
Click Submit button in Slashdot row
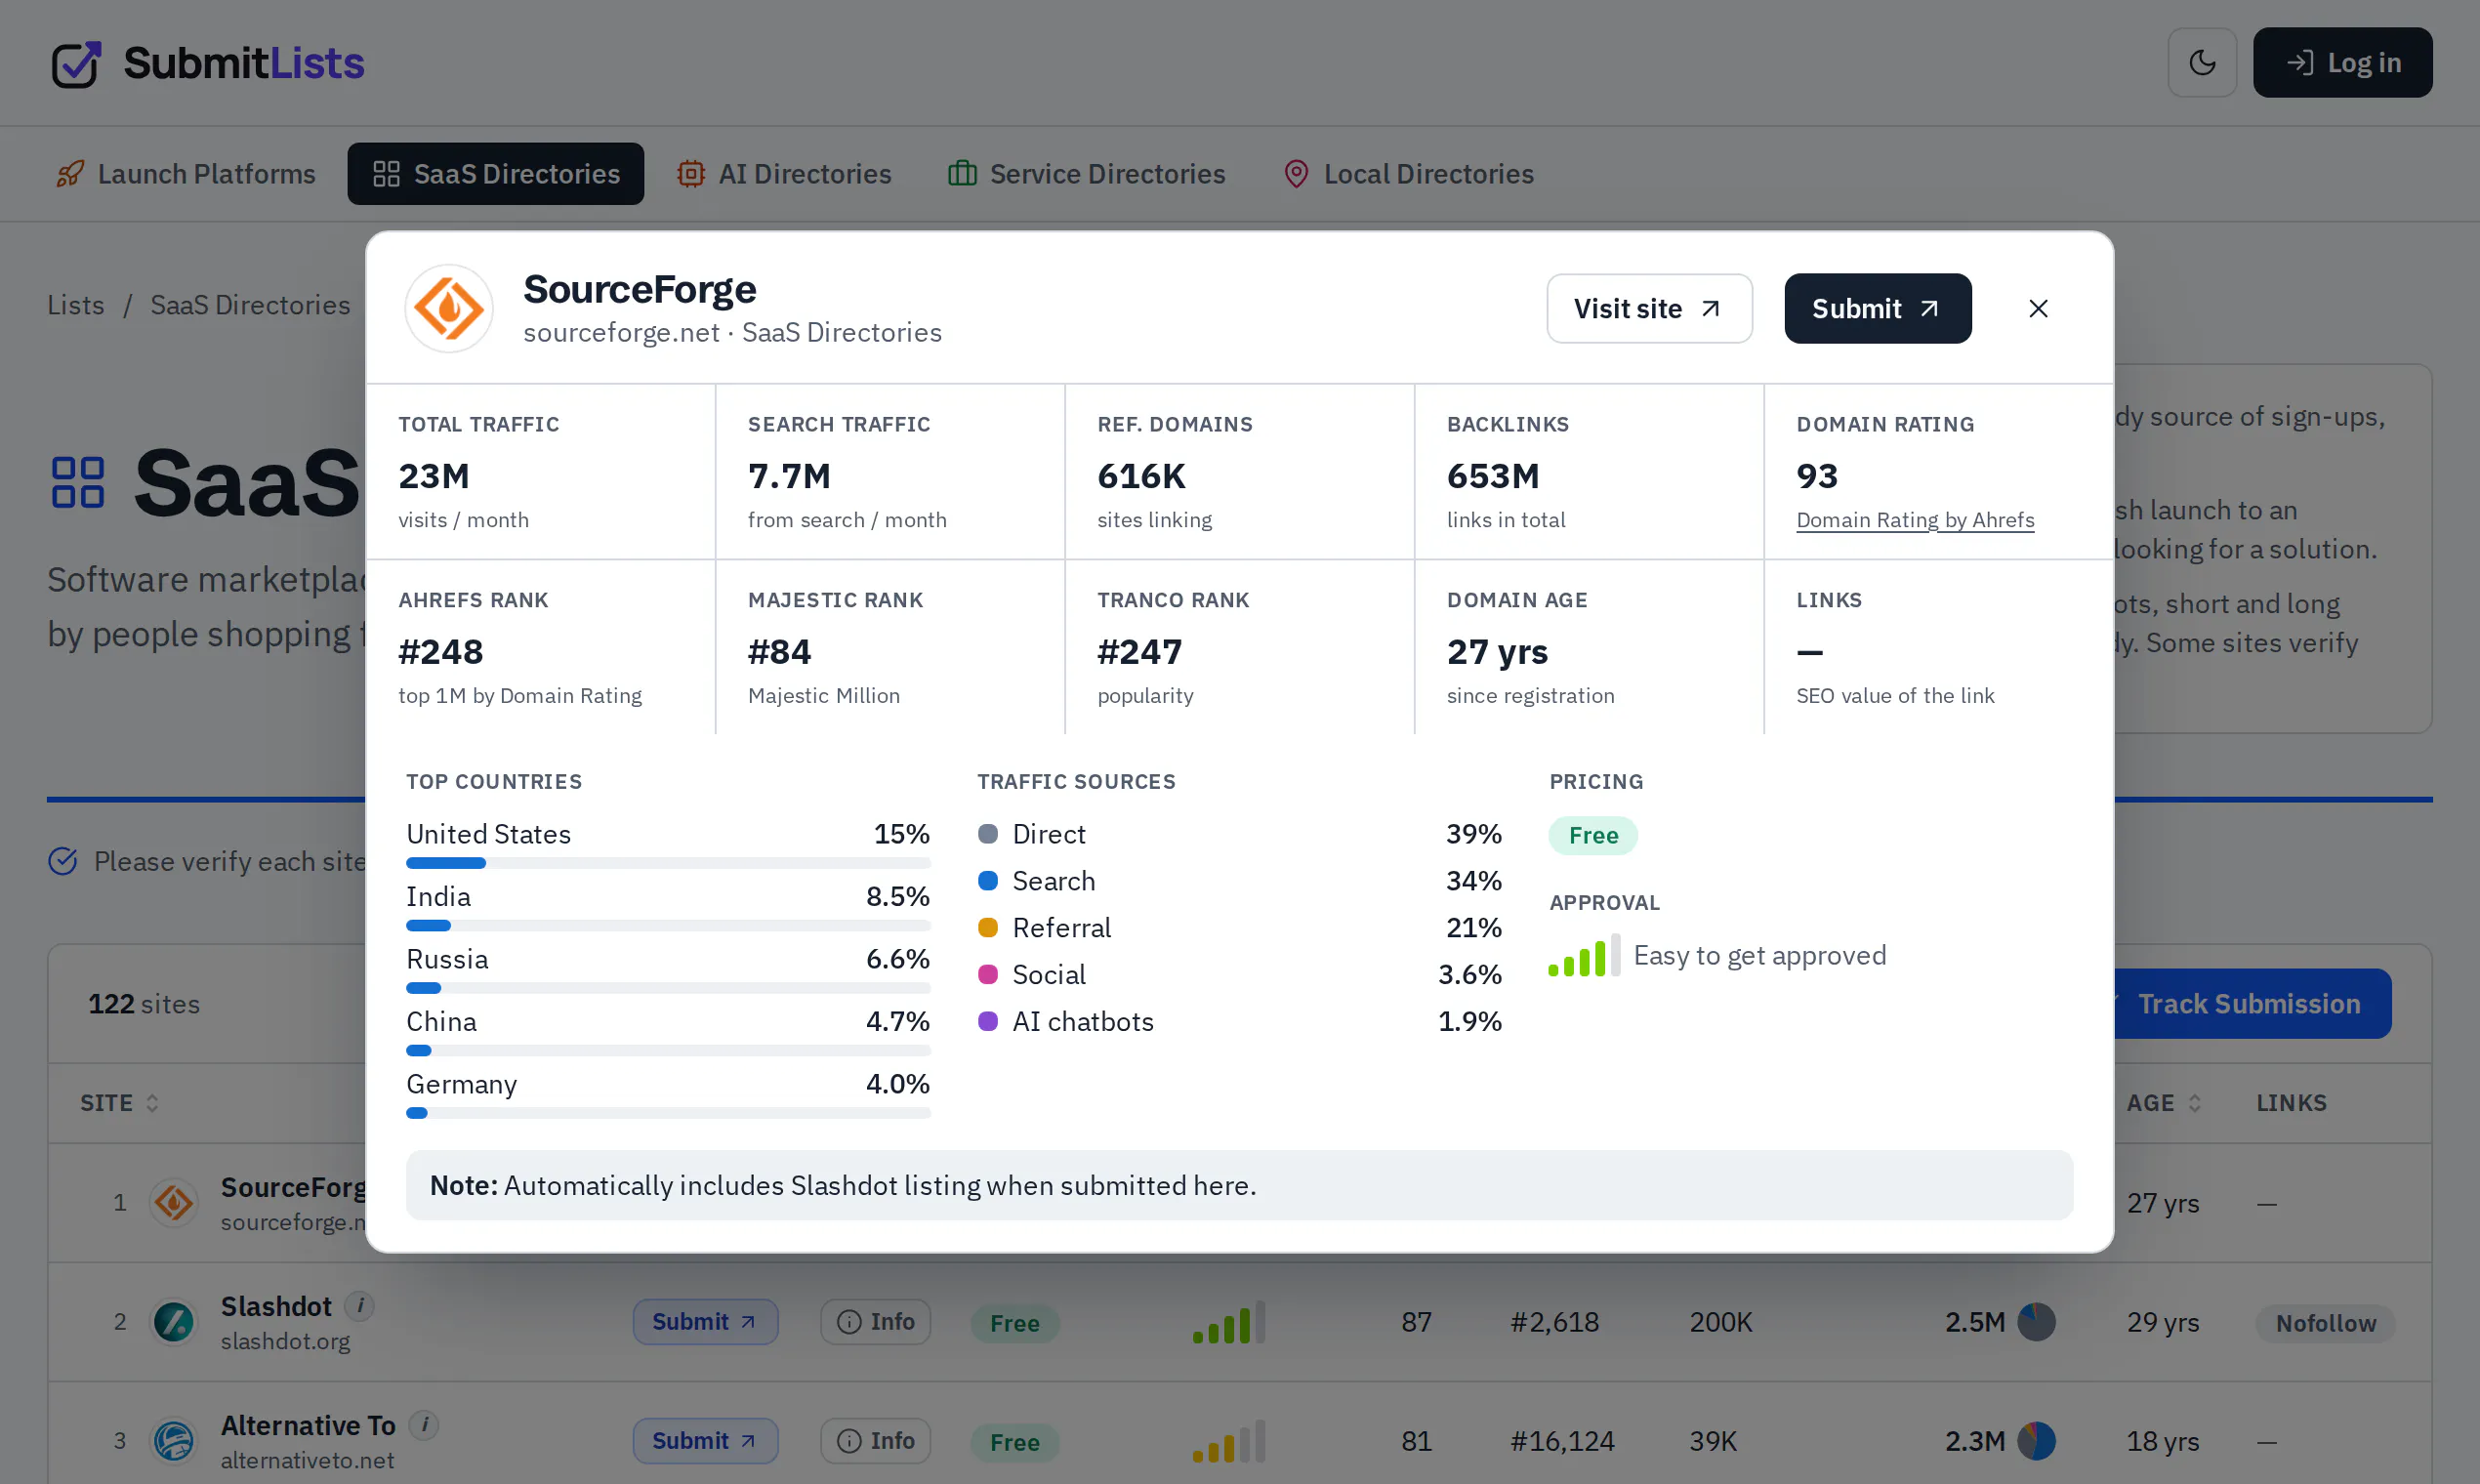[705, 1322]
